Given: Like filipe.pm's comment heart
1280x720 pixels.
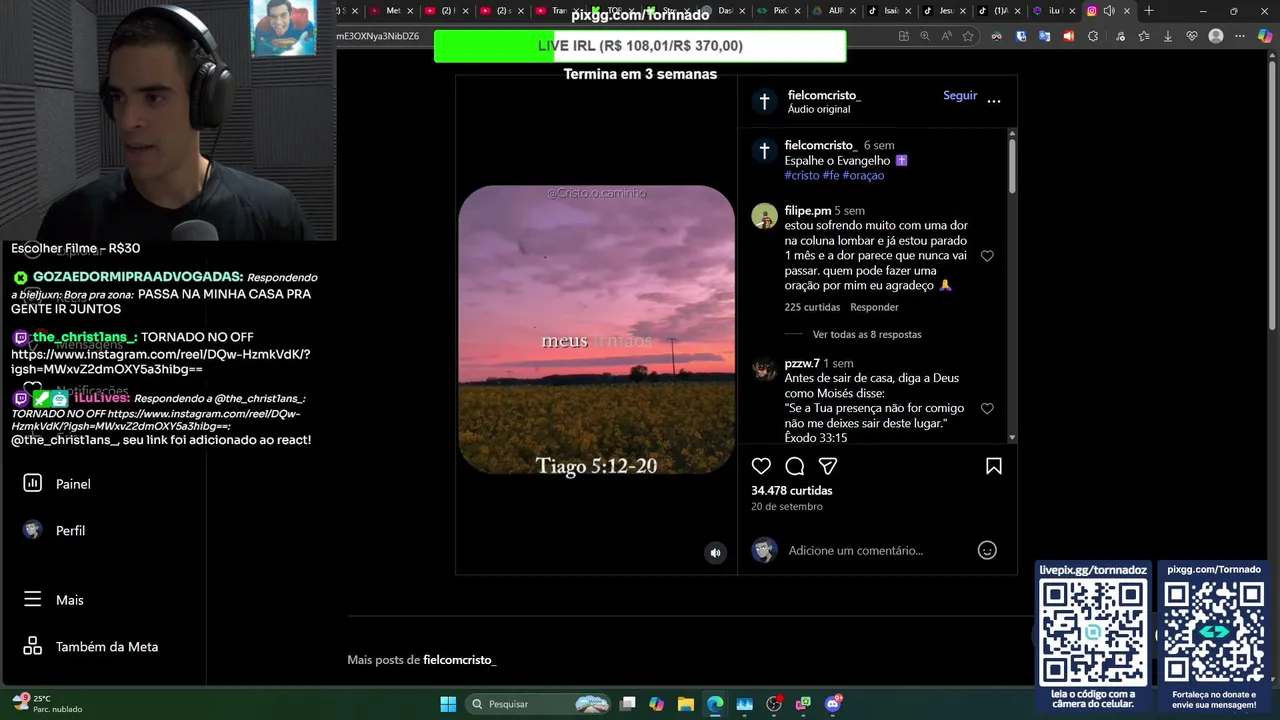Looking at the screenshot, I should [x=987, y=256].
